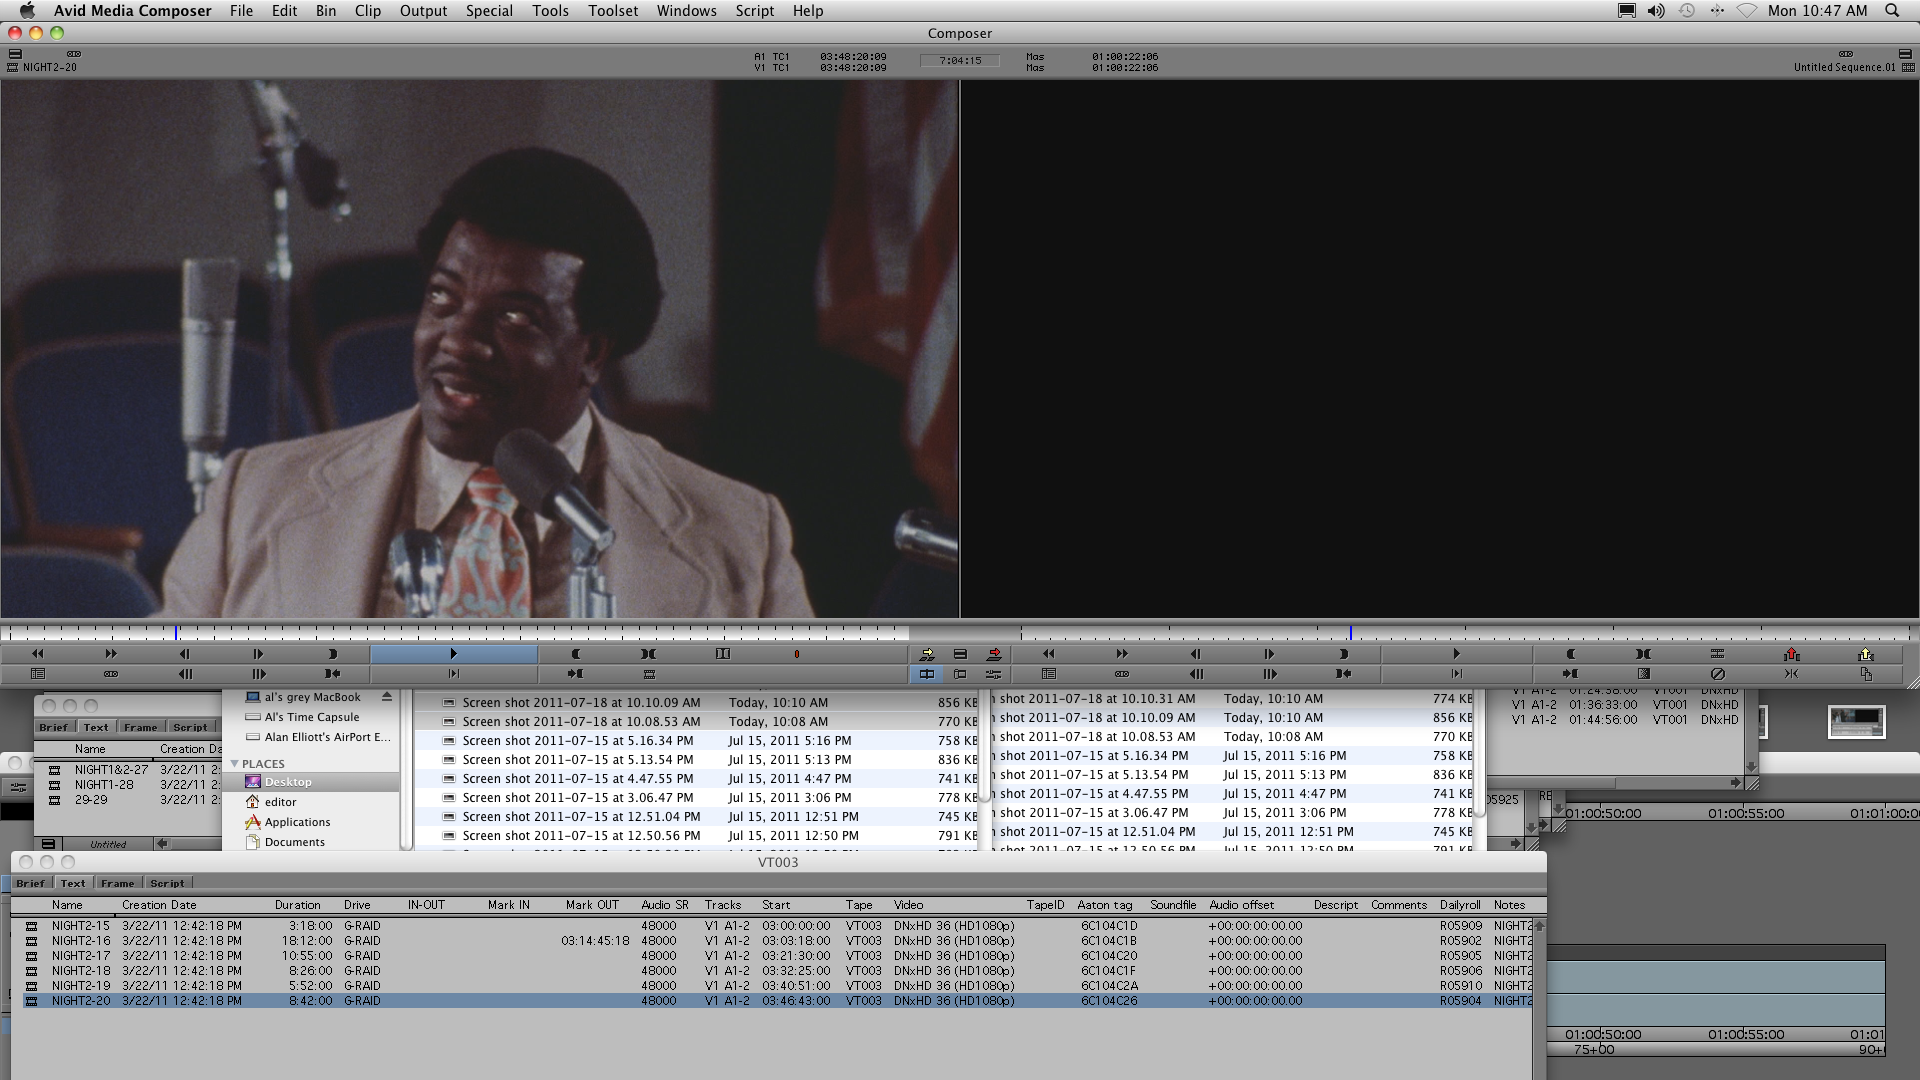Open the Special menu
The width and height of the screenshot is (1920, 1080).
click(x=489, y=11)
